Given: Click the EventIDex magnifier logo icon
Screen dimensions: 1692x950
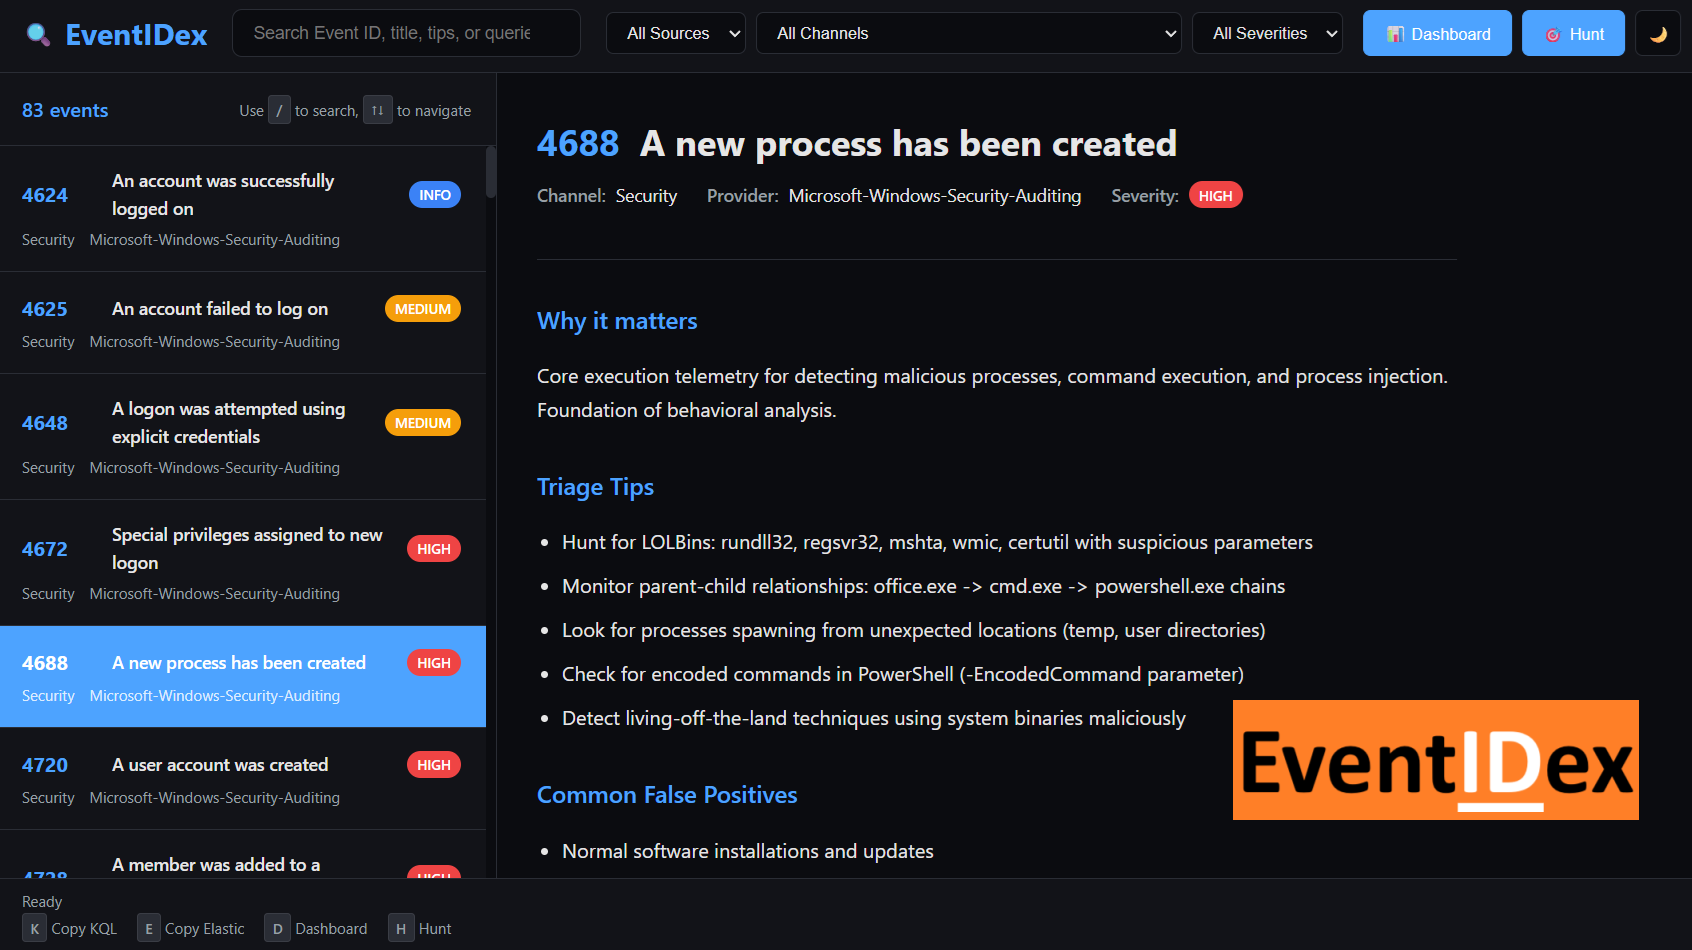Looking at the screenshot, I should click(38, 35).
